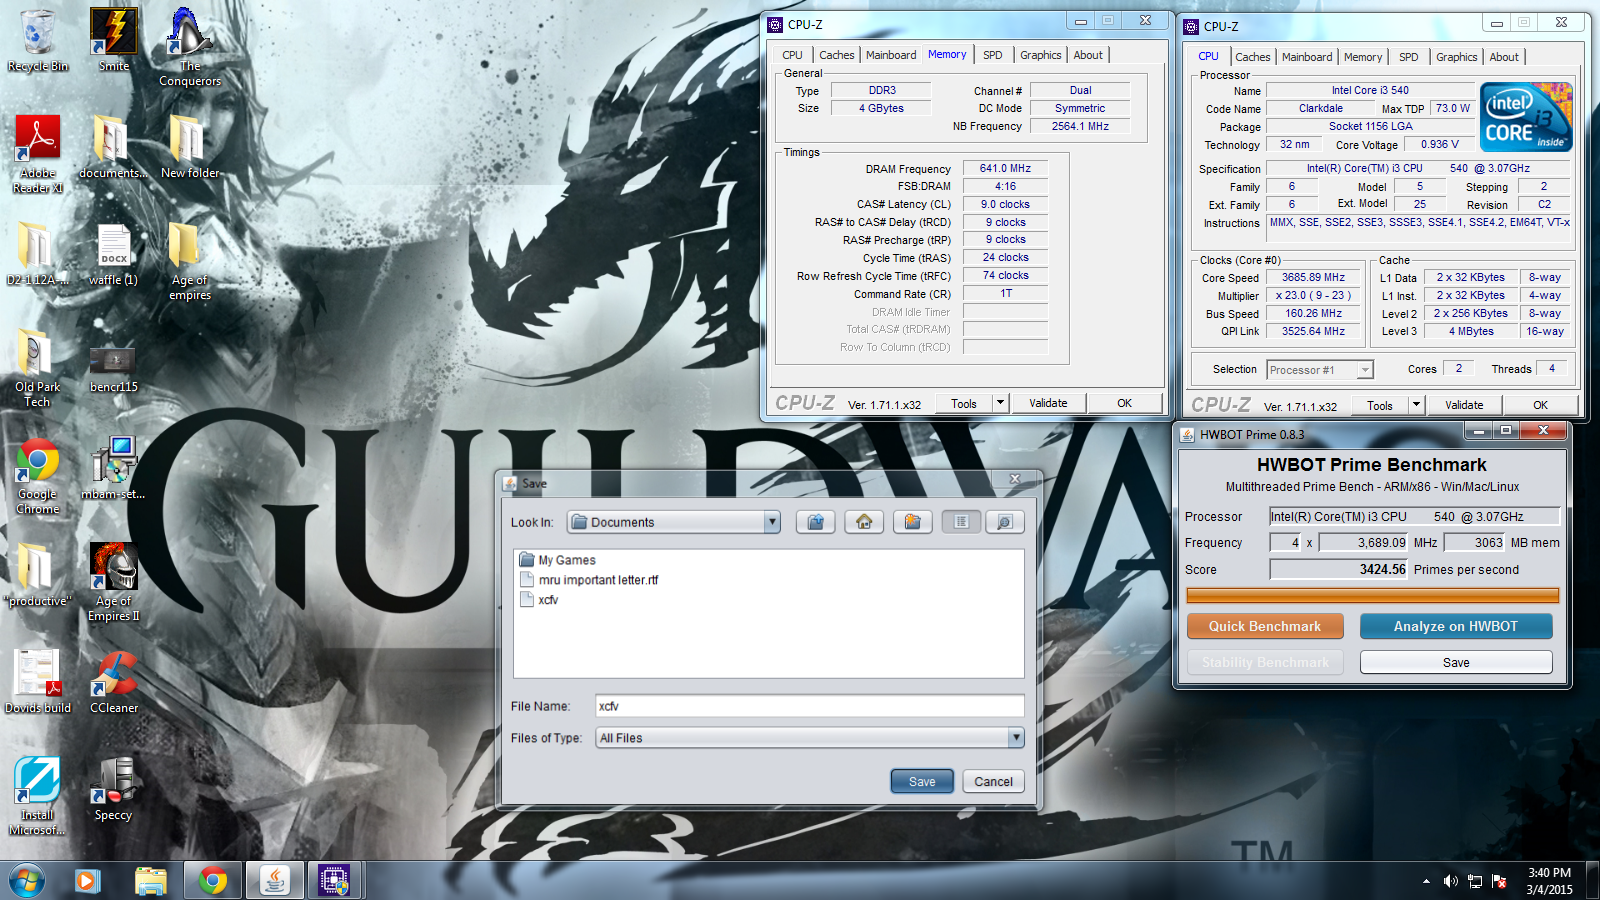
Task: Click Quick Benchmark in HWBOT Prime
Action: 1265,626
